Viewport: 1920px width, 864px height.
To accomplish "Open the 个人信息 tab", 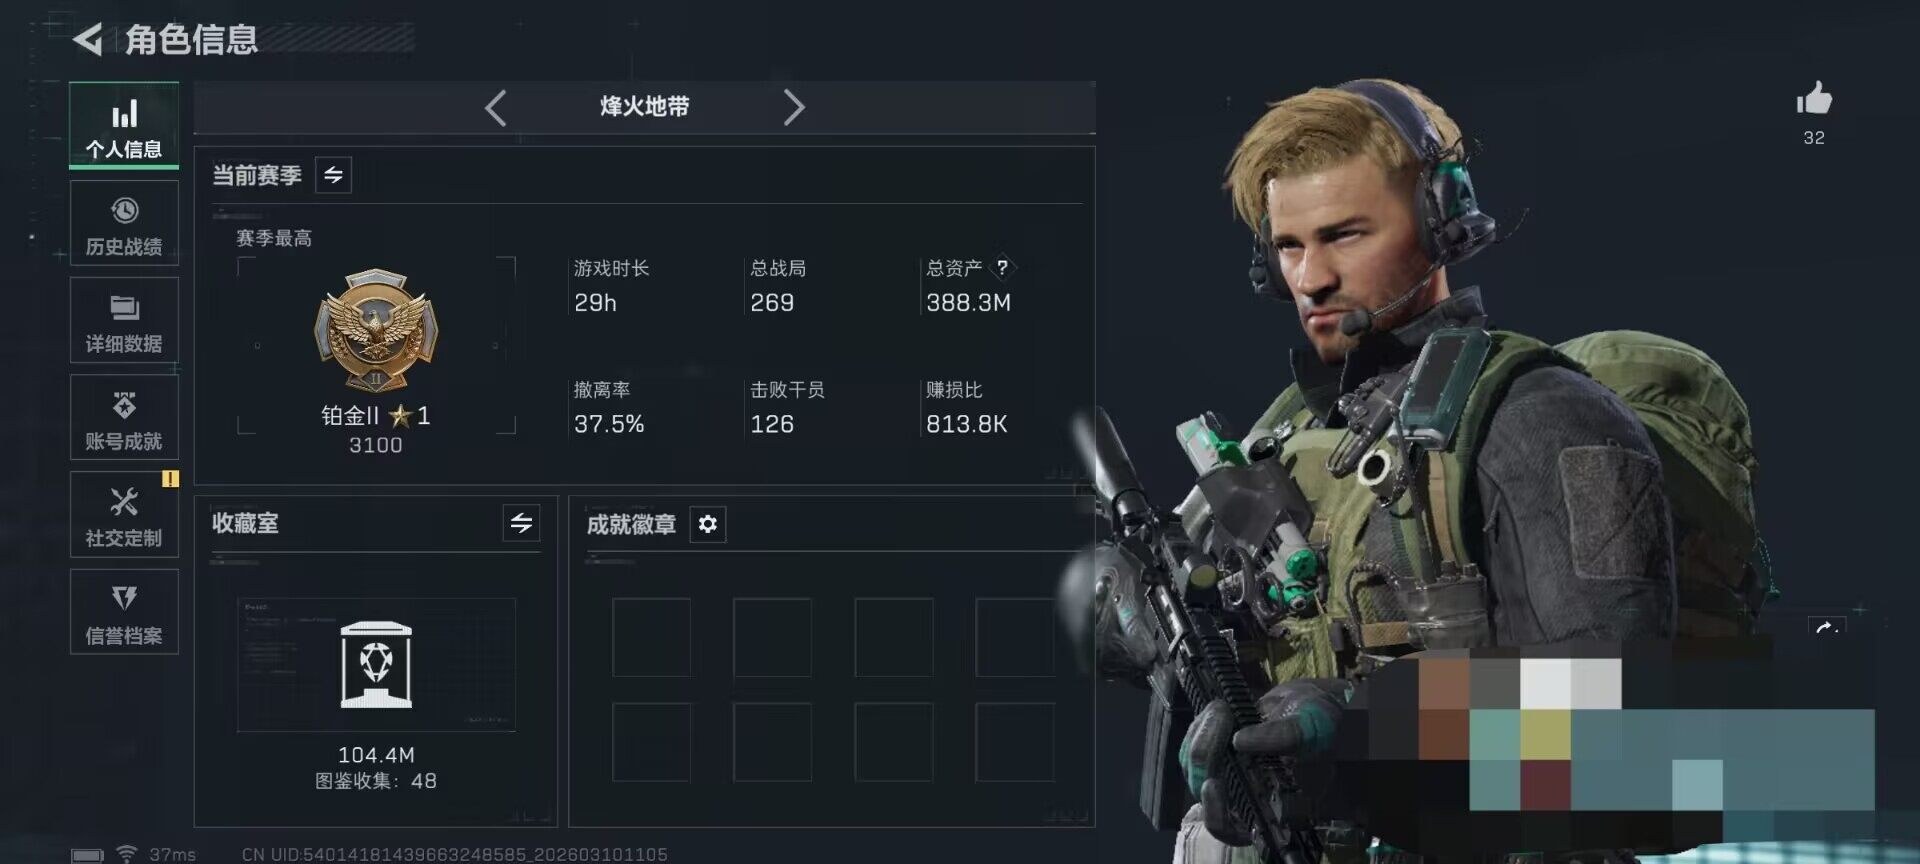I will [x=124, y=126].
